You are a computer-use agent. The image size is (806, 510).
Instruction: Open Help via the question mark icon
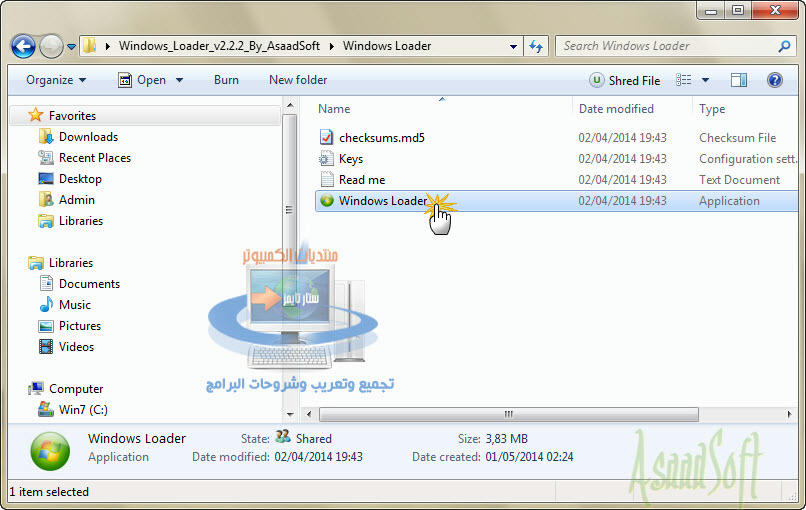tap(775, 80)
